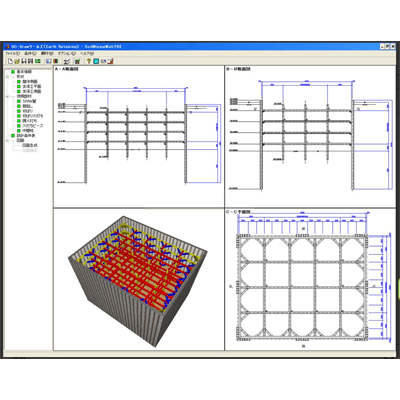Select 中間杭 in the tree
This screenshot has width=400, height=400.
28,131
